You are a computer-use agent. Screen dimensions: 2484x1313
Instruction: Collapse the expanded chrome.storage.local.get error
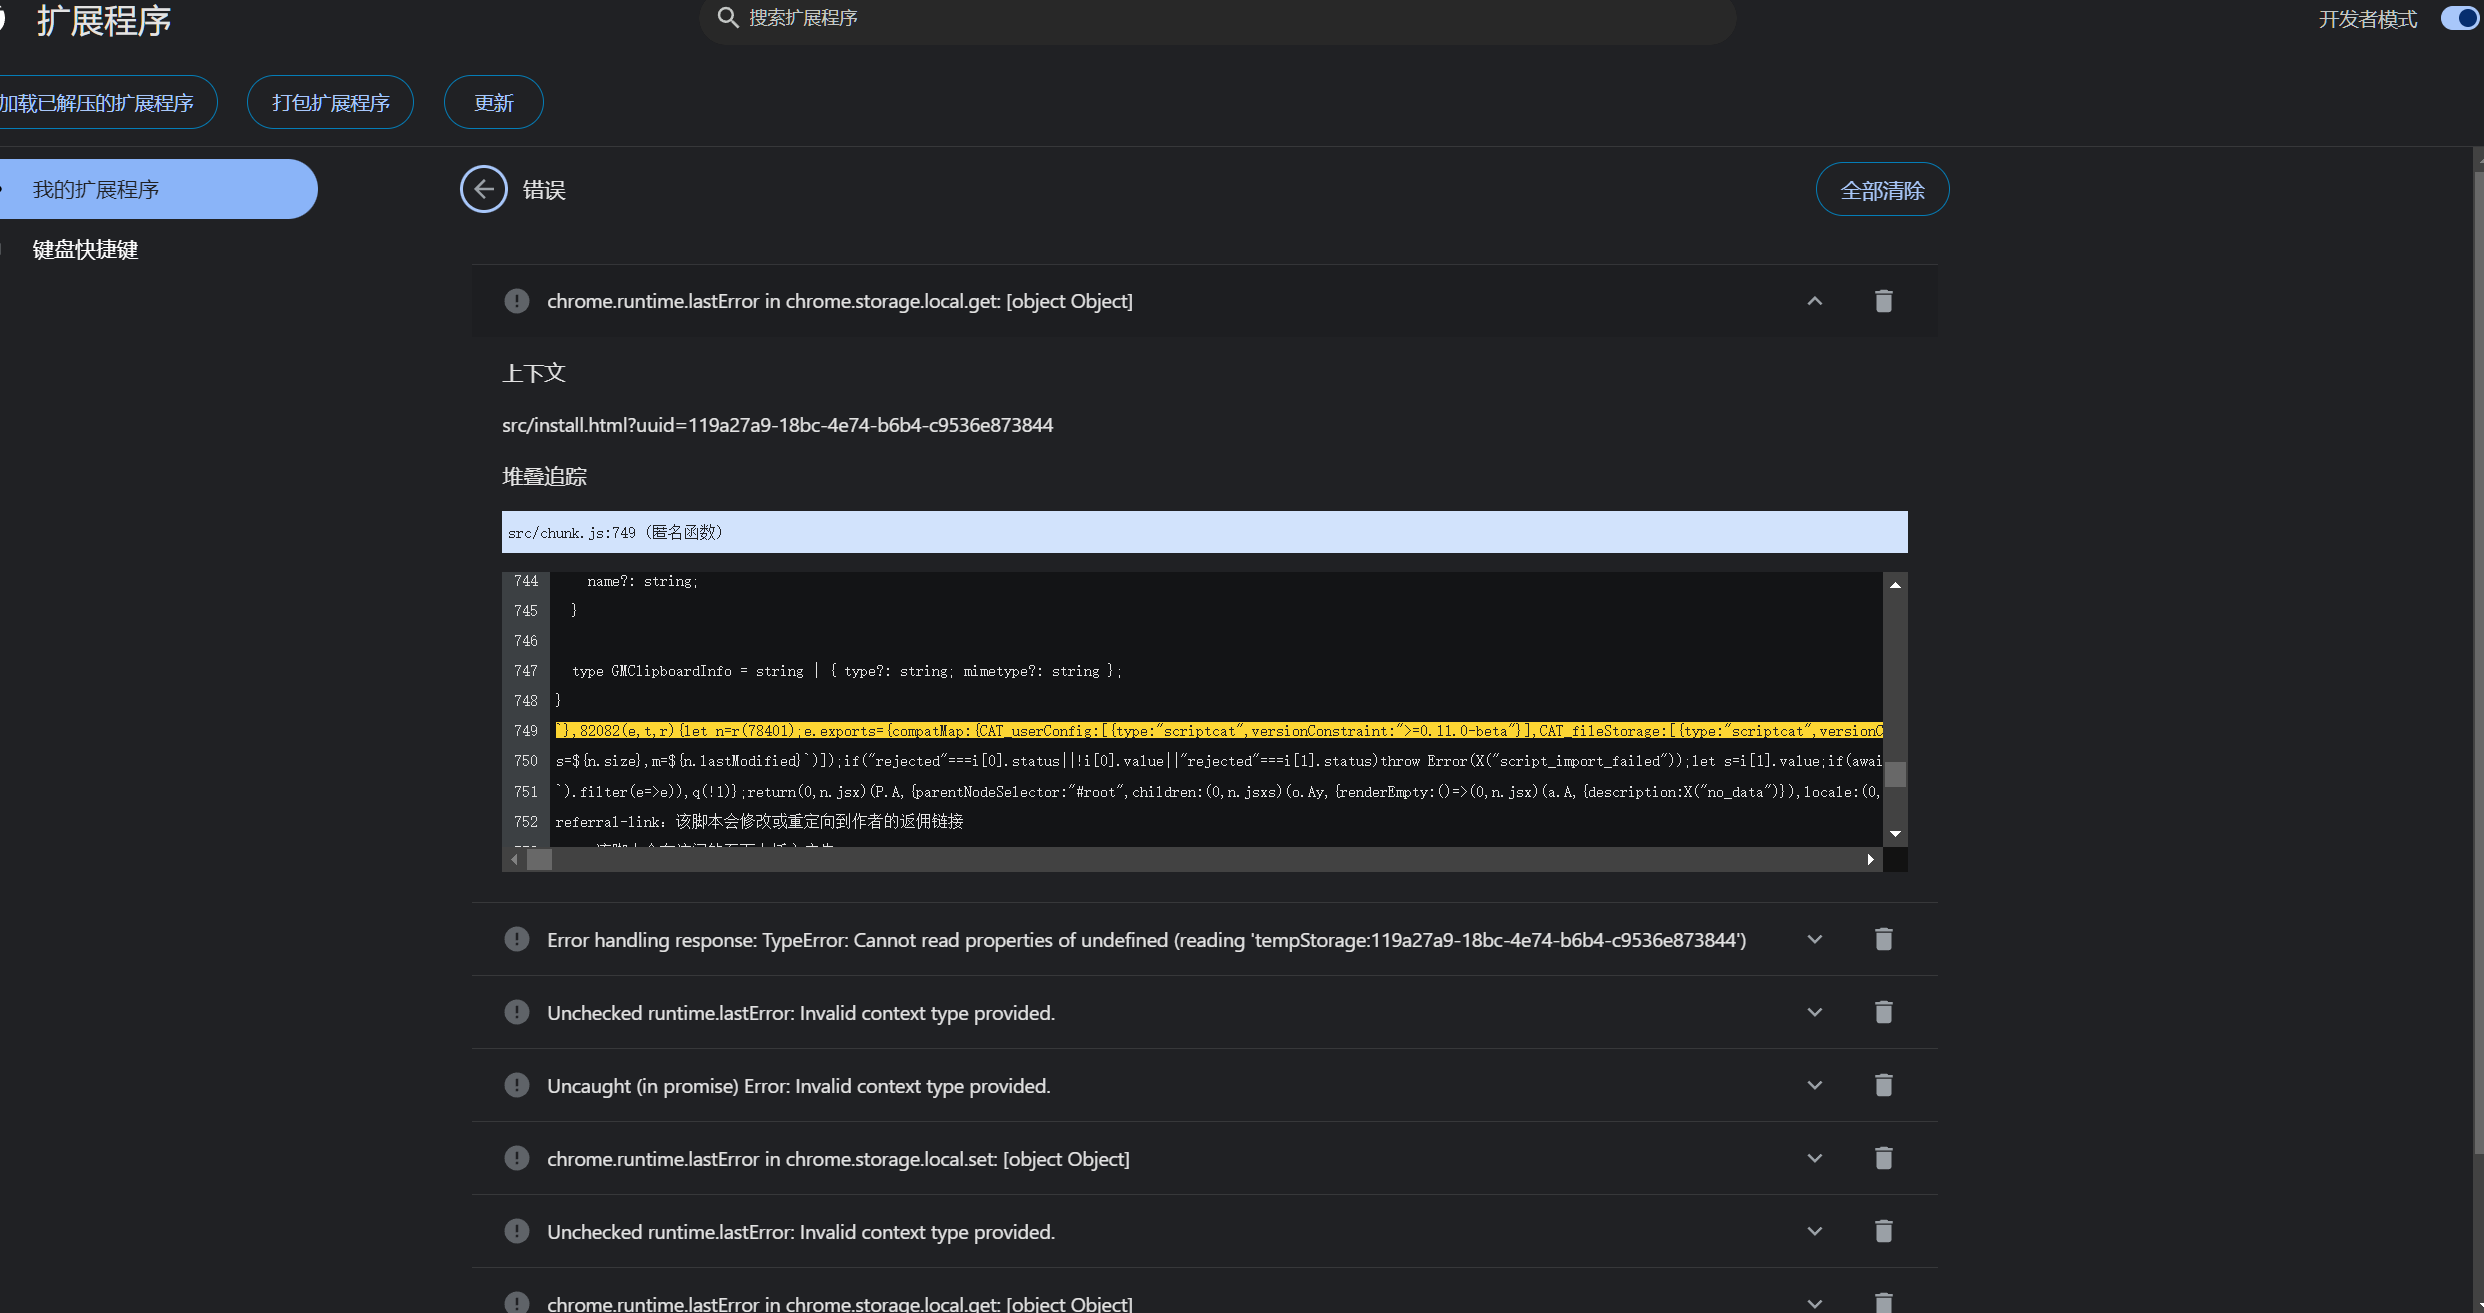click(1815, 301)
